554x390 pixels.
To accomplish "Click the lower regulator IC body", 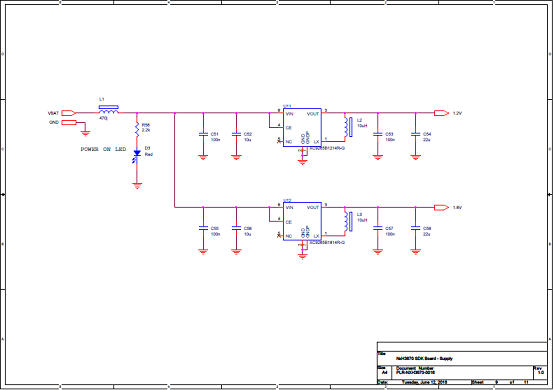I will (302, 221).
